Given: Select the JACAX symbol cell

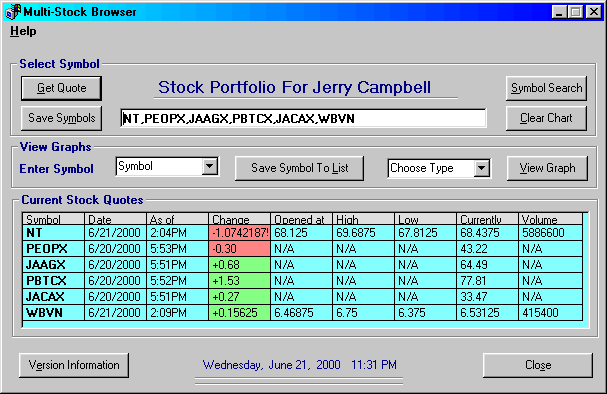Looking at the screenshot, I should click(53, 296).
